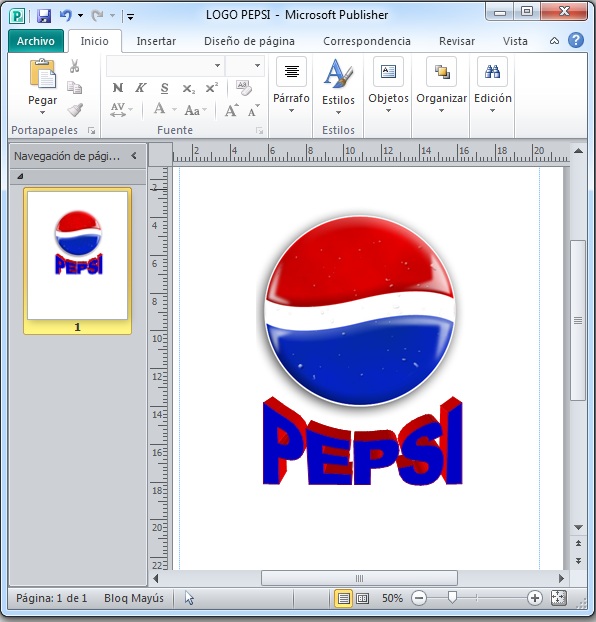Image resolution: width=596 pixels, height=622 pixels.
Task: Click the vertical scrollbar down arrow
Action: (x=578, y=527)
